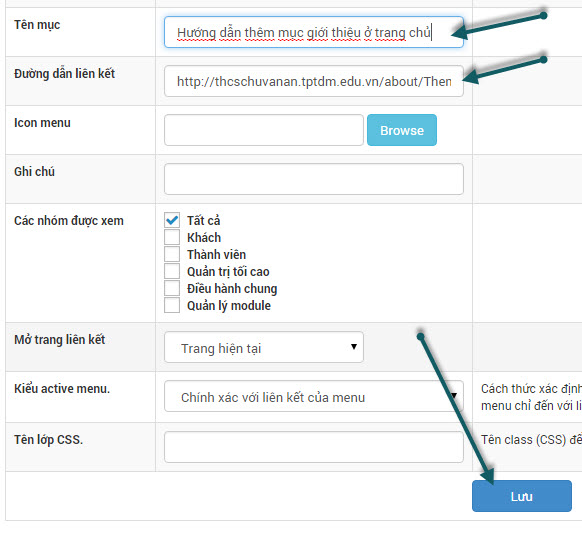Click the Tên lớp CSS input field
The image size is (582, 546).
[314, 447]
